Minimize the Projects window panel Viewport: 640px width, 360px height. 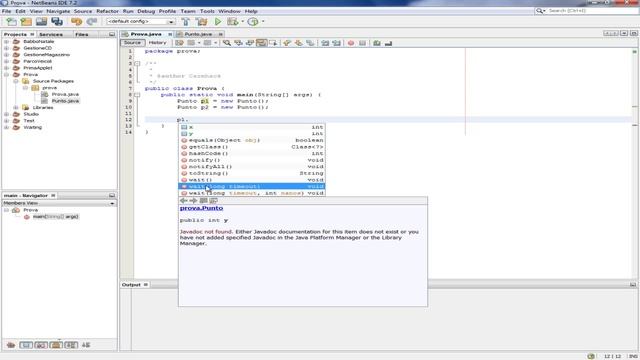[112, 34]
